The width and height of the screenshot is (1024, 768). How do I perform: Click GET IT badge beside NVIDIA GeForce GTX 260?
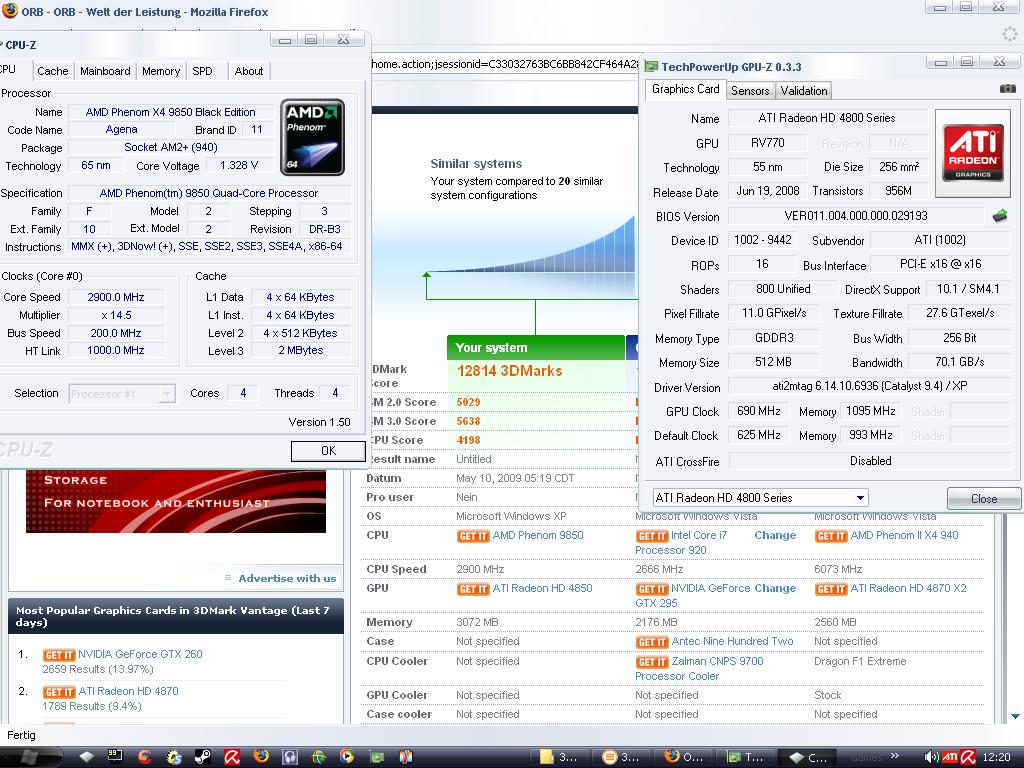pos(59,655)
